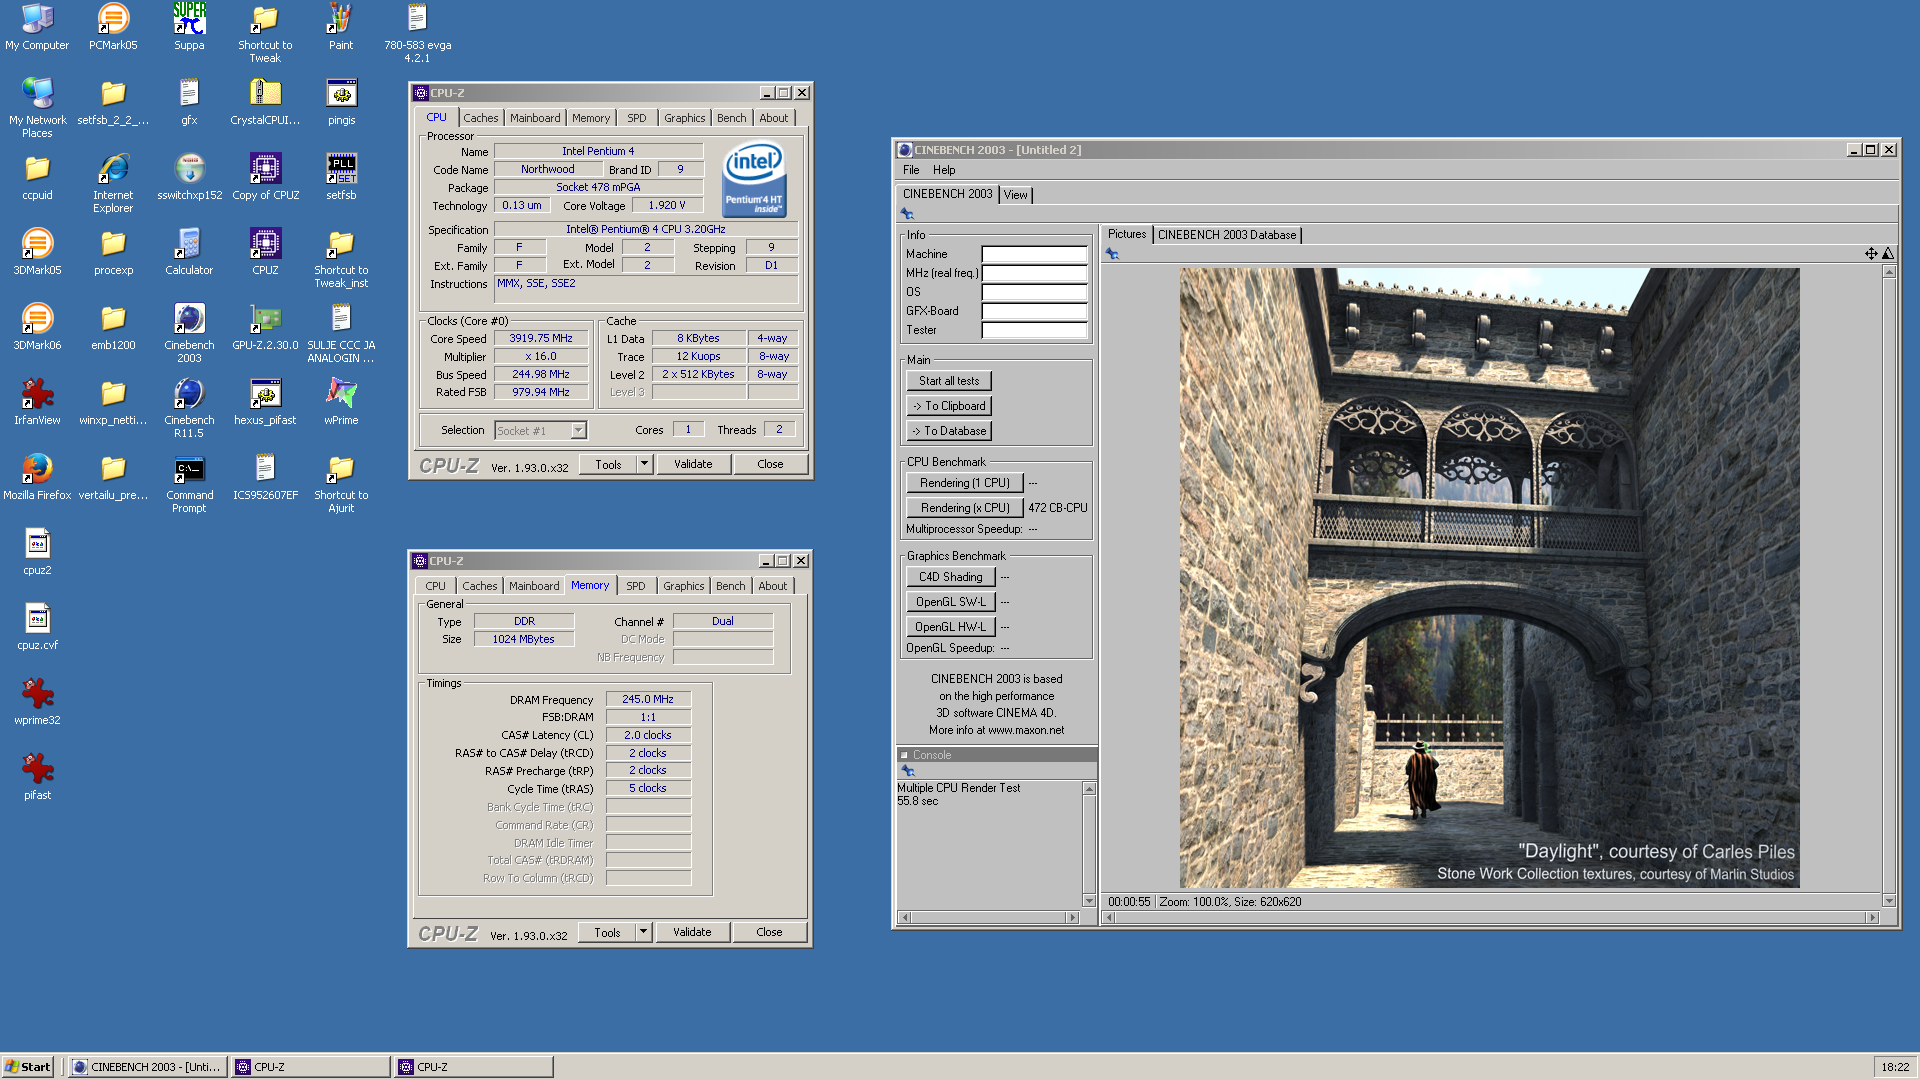Switch to Mainboard tab in upper CPU-Z window
Image resolution: width=1920 pixels, height=1080 pixels.
[535, 118]
